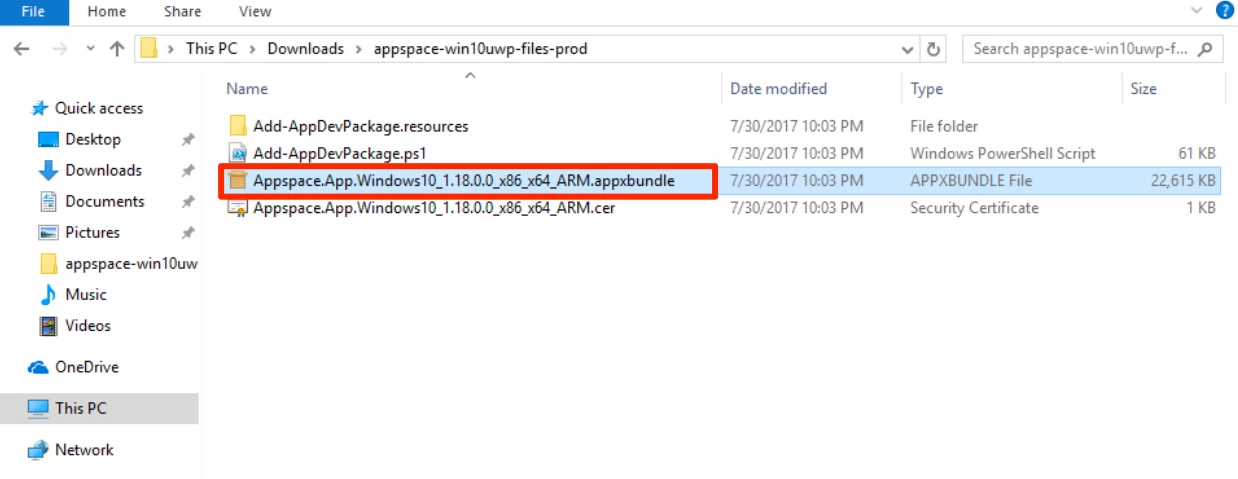This screenshot has width=1238, height=479.
Task: Switch to the View ribbon tab
Action: click(255, 11)
